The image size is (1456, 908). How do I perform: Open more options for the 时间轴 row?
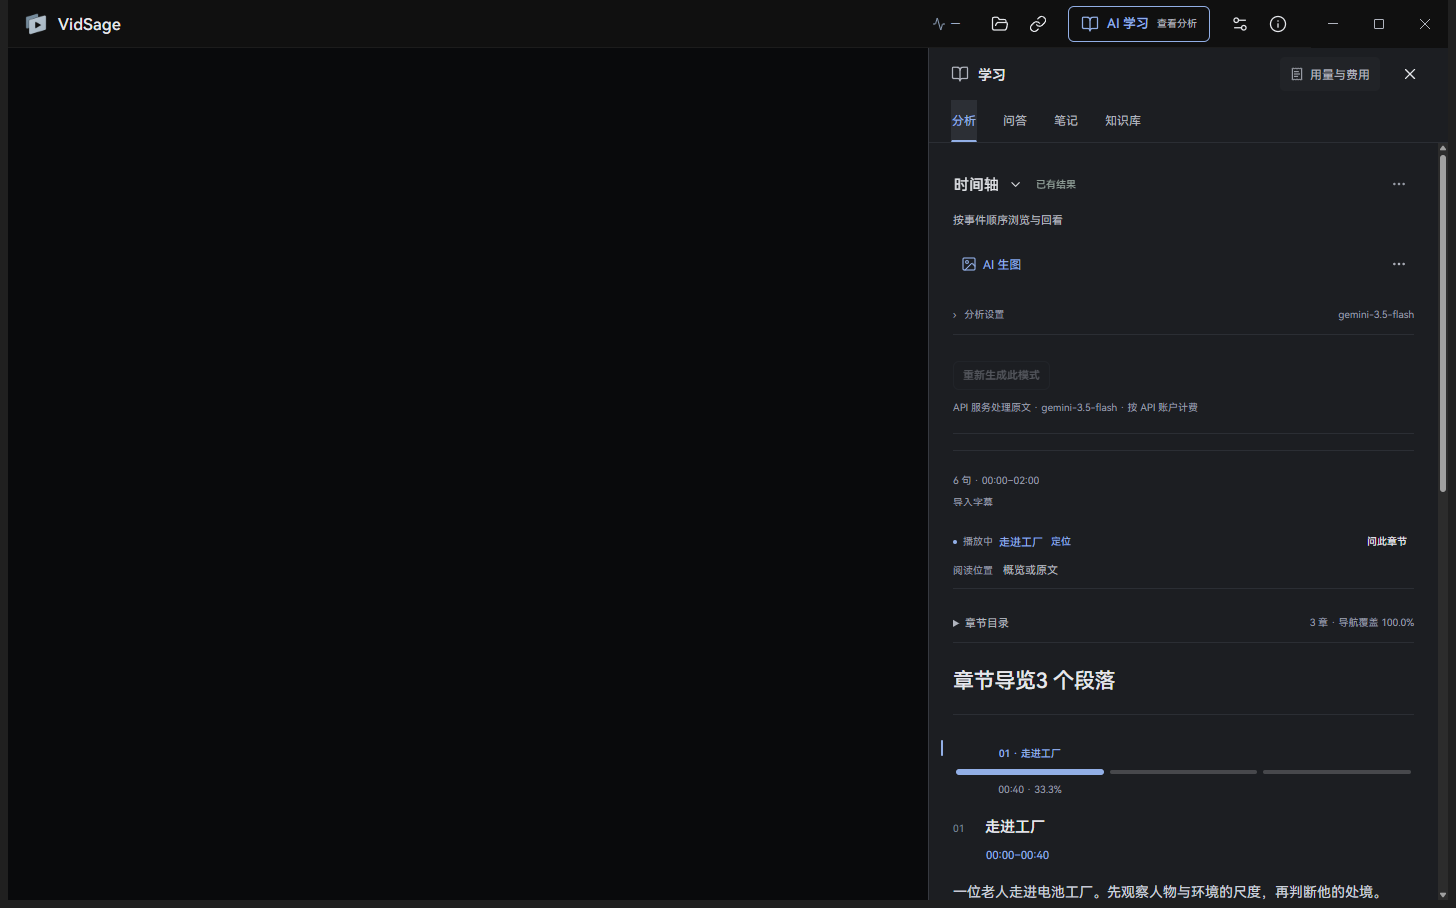(1399, 184)
